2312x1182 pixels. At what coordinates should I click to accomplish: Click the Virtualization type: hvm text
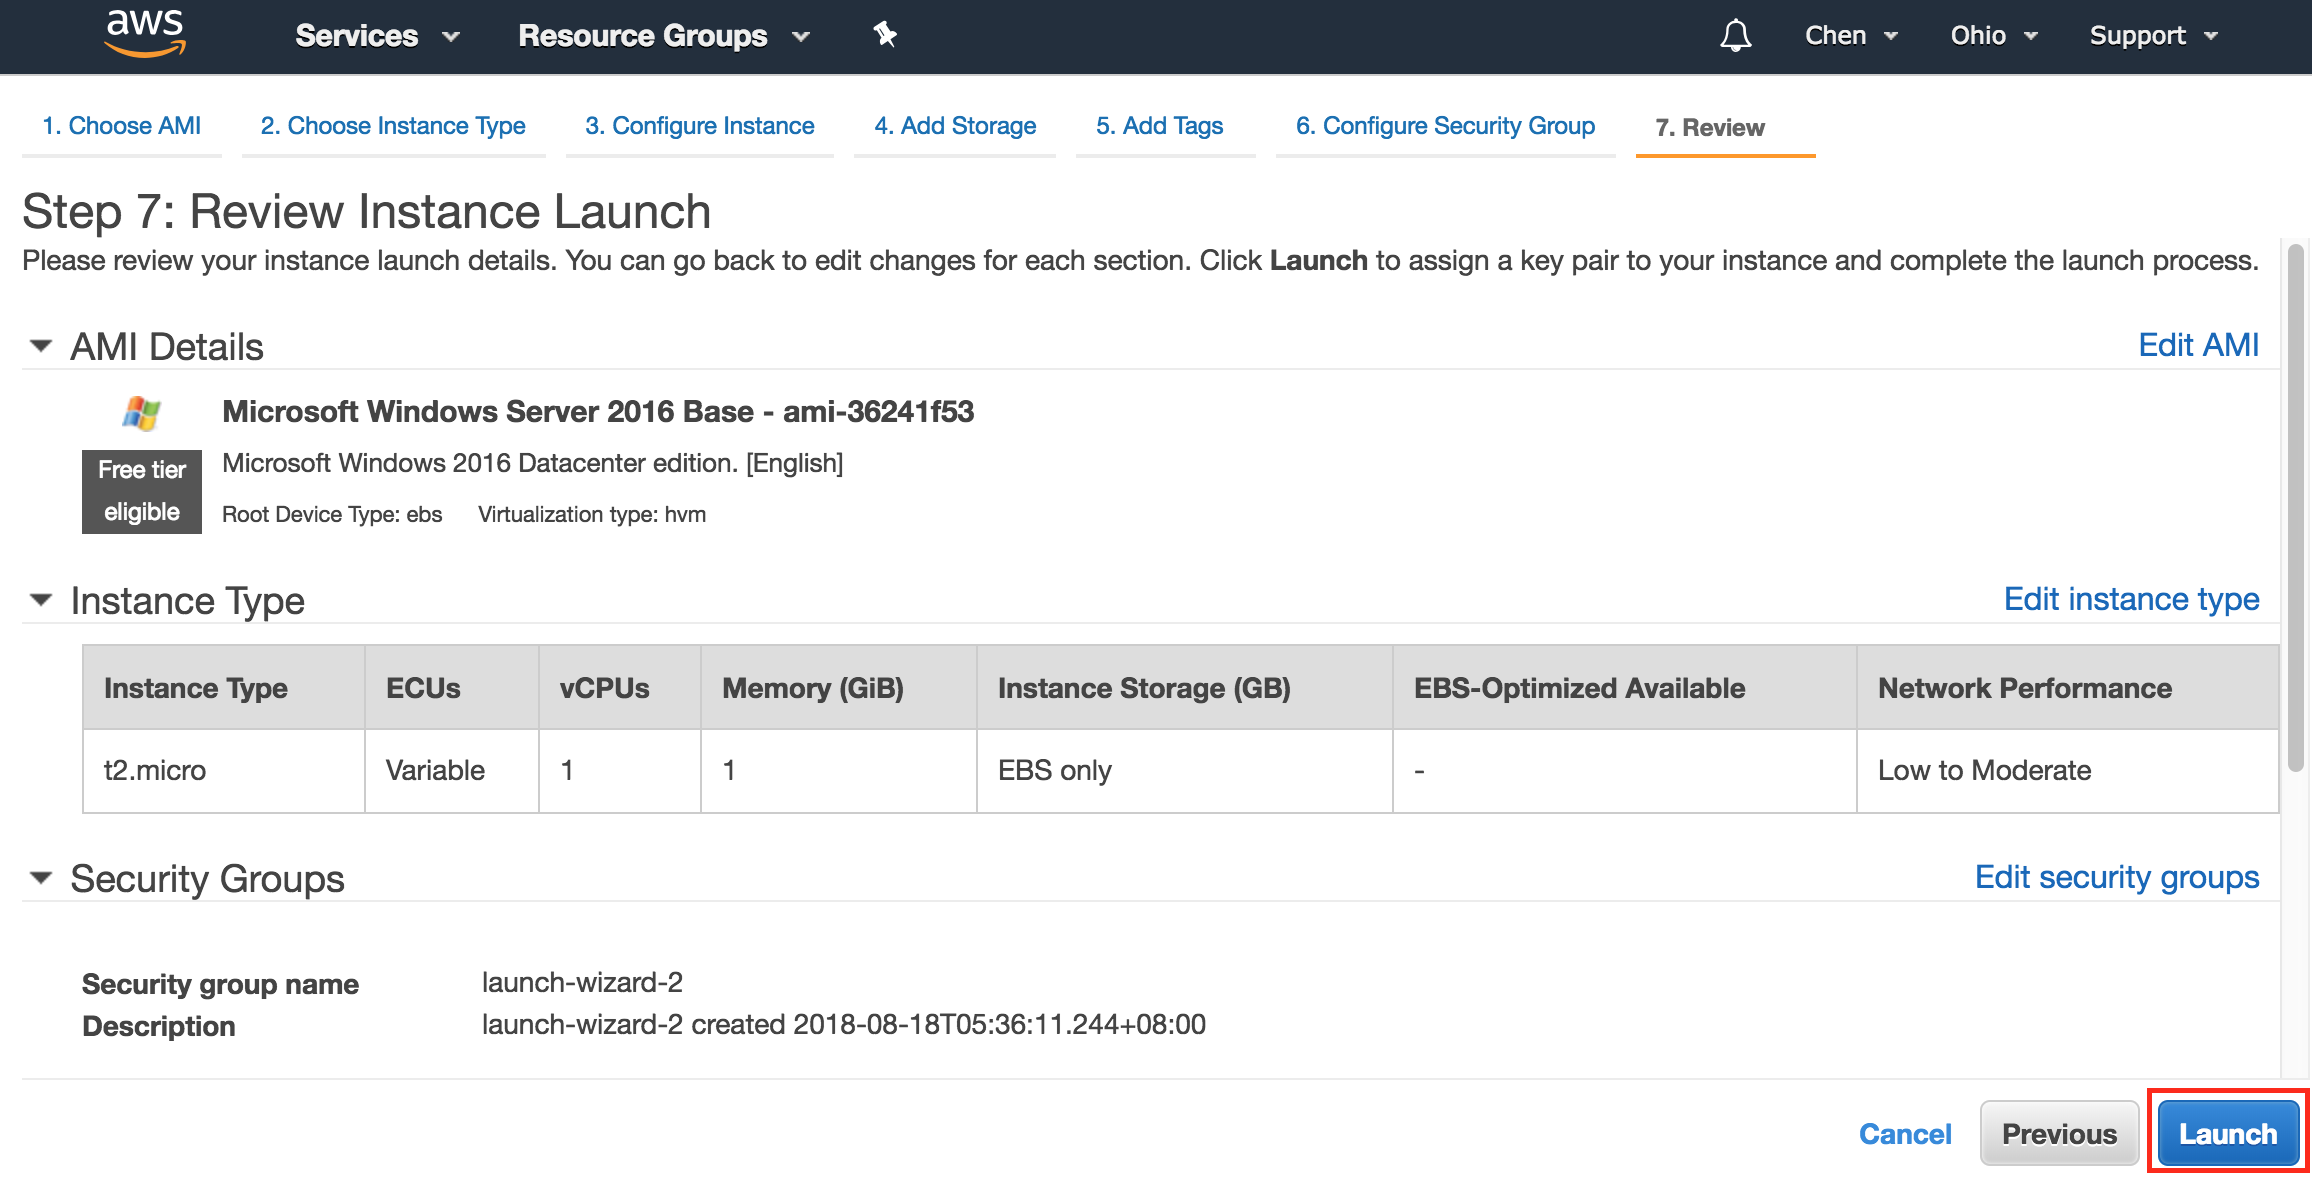point(592,514)
